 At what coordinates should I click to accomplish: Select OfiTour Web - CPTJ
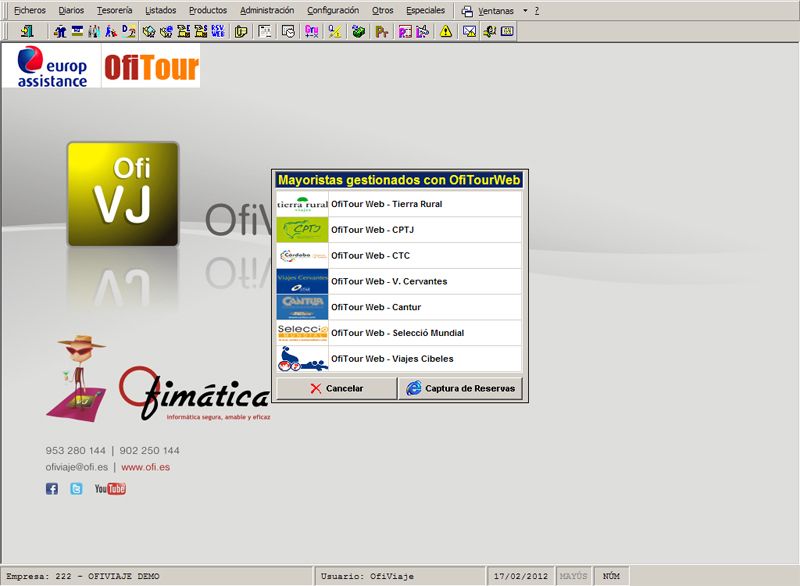399,230
